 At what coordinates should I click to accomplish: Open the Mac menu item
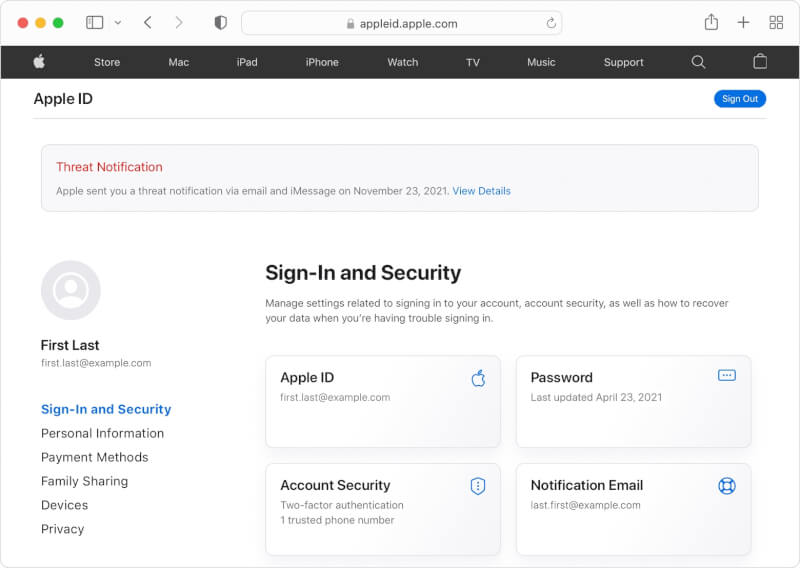pyautogui.click(x=179, y=62)
